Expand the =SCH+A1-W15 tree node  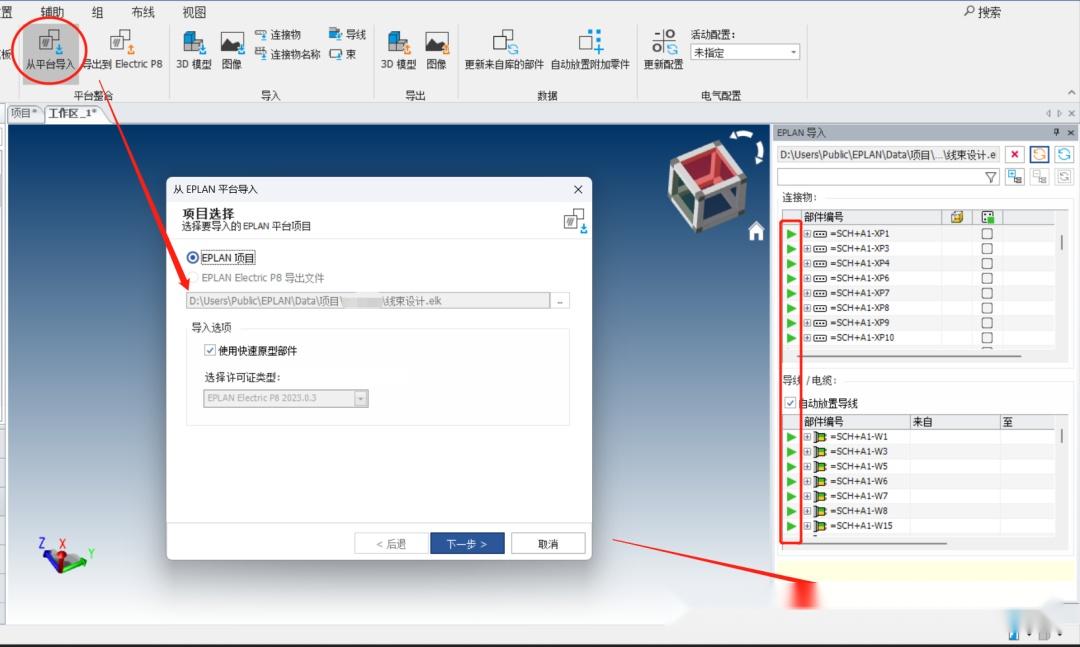pyautogui.click(x=807, y=526)
